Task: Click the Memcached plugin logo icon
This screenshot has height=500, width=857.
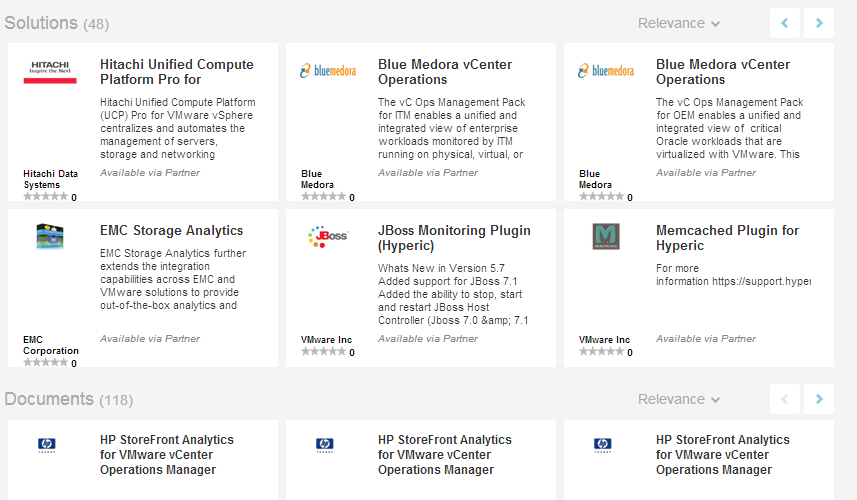Action: [x=605, y=237]
